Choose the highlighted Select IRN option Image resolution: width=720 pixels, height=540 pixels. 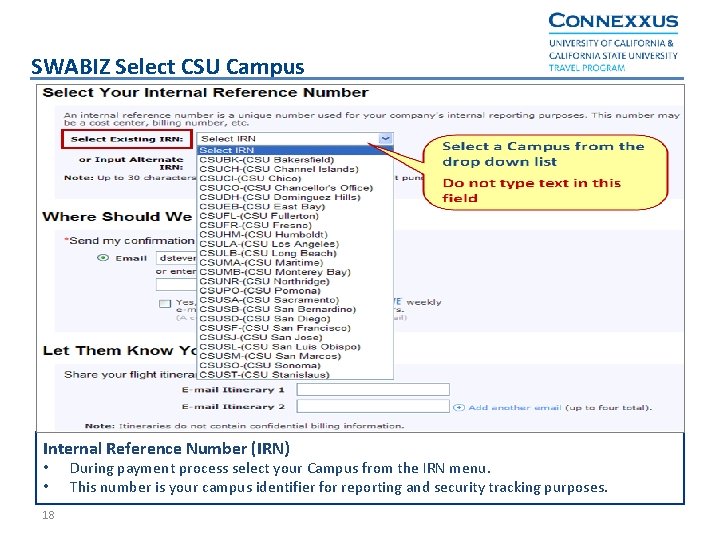[x=295, y=150]
